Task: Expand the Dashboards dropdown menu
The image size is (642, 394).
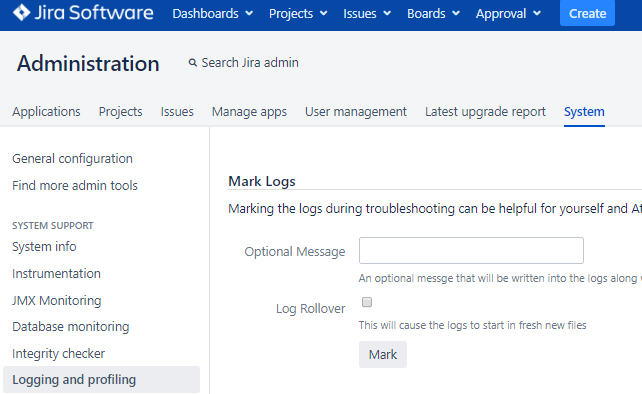Action: [x=212, y=14]
